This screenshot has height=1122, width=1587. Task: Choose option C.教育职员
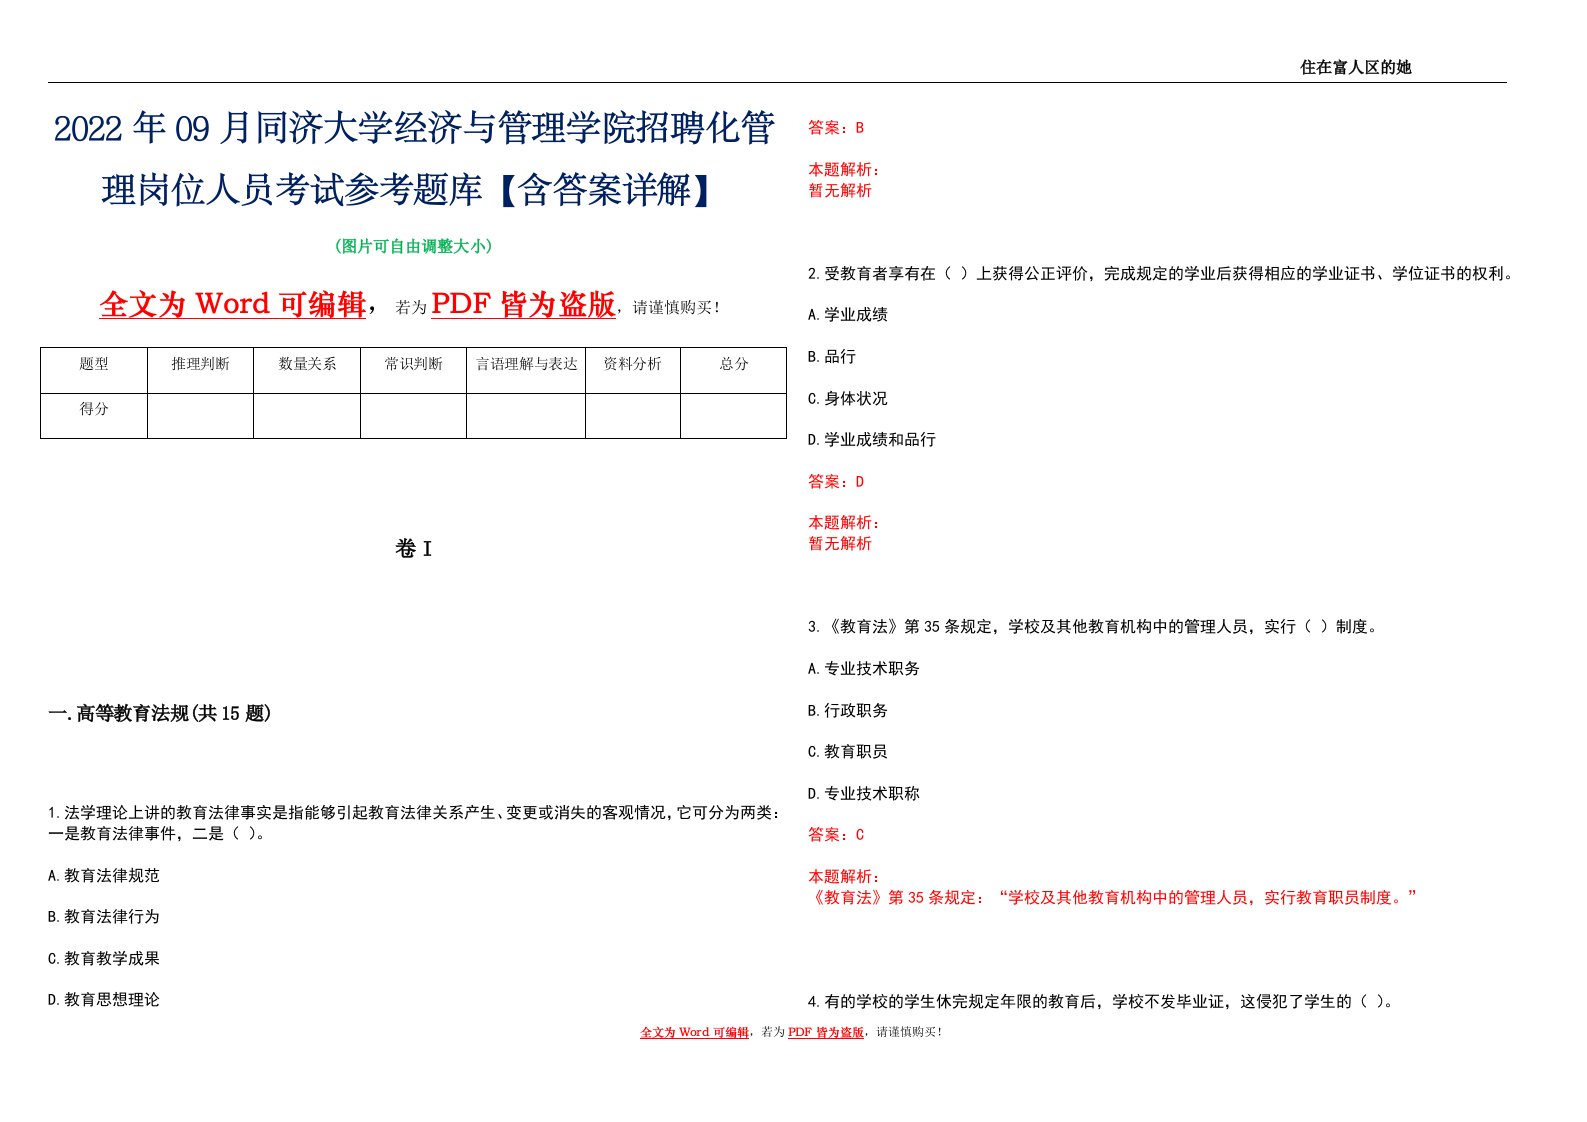848,751
